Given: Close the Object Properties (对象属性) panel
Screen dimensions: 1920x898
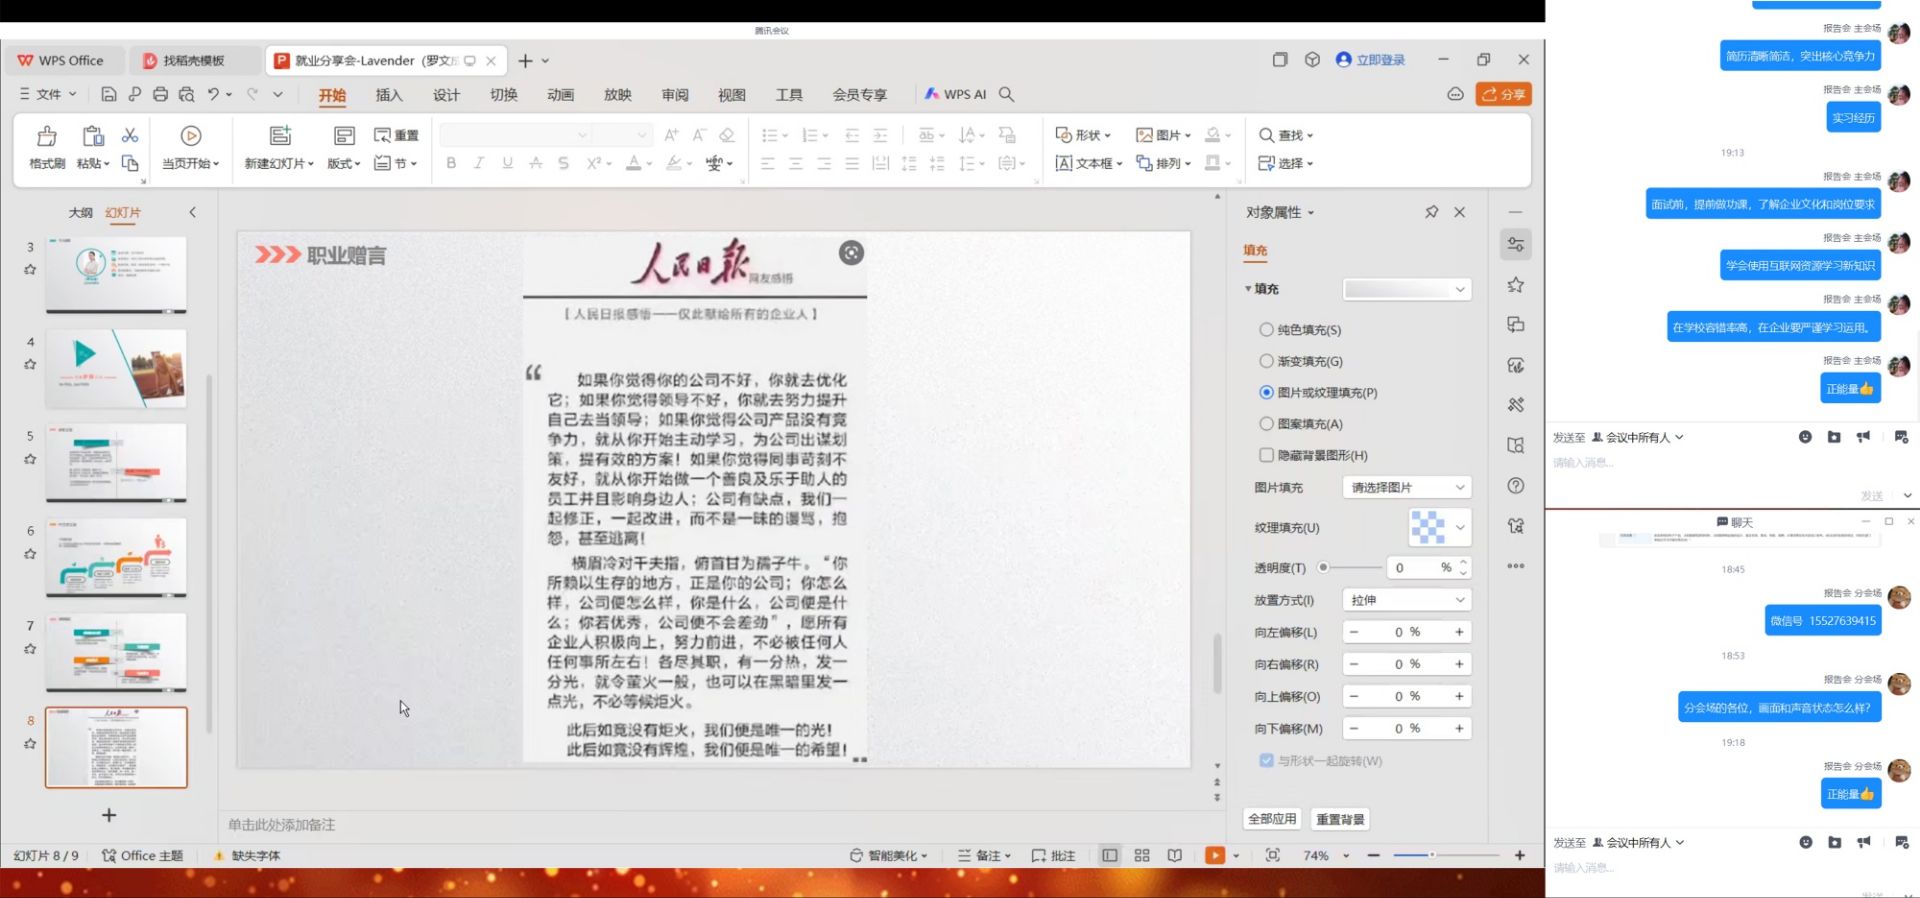Looking at the screenshot, I should [1460, 212].
